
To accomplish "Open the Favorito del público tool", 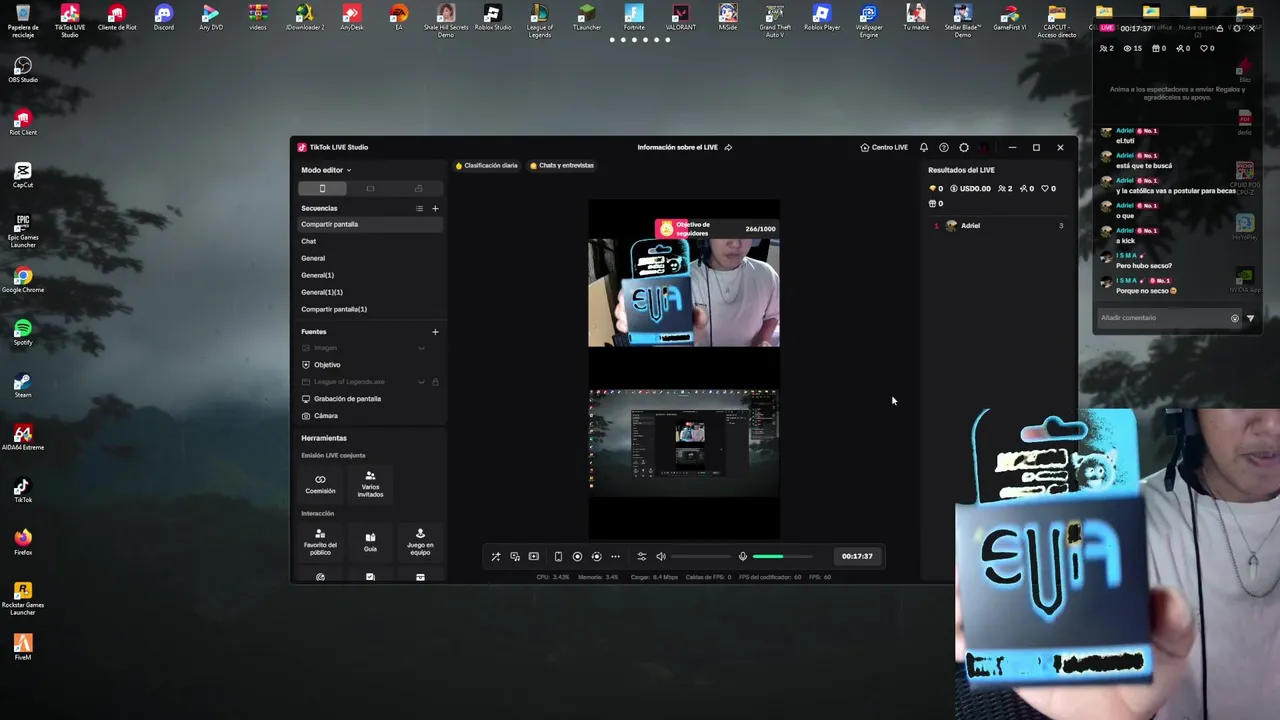I will coord(320,542).
